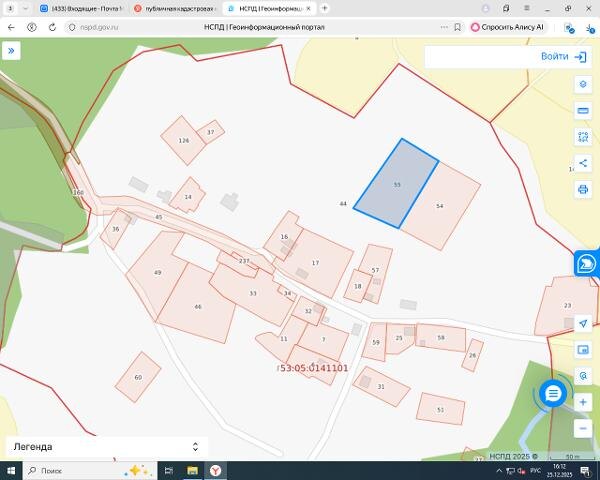Select parcel 23 on the map
600x480 pixels.
click(x=567, y=305)
